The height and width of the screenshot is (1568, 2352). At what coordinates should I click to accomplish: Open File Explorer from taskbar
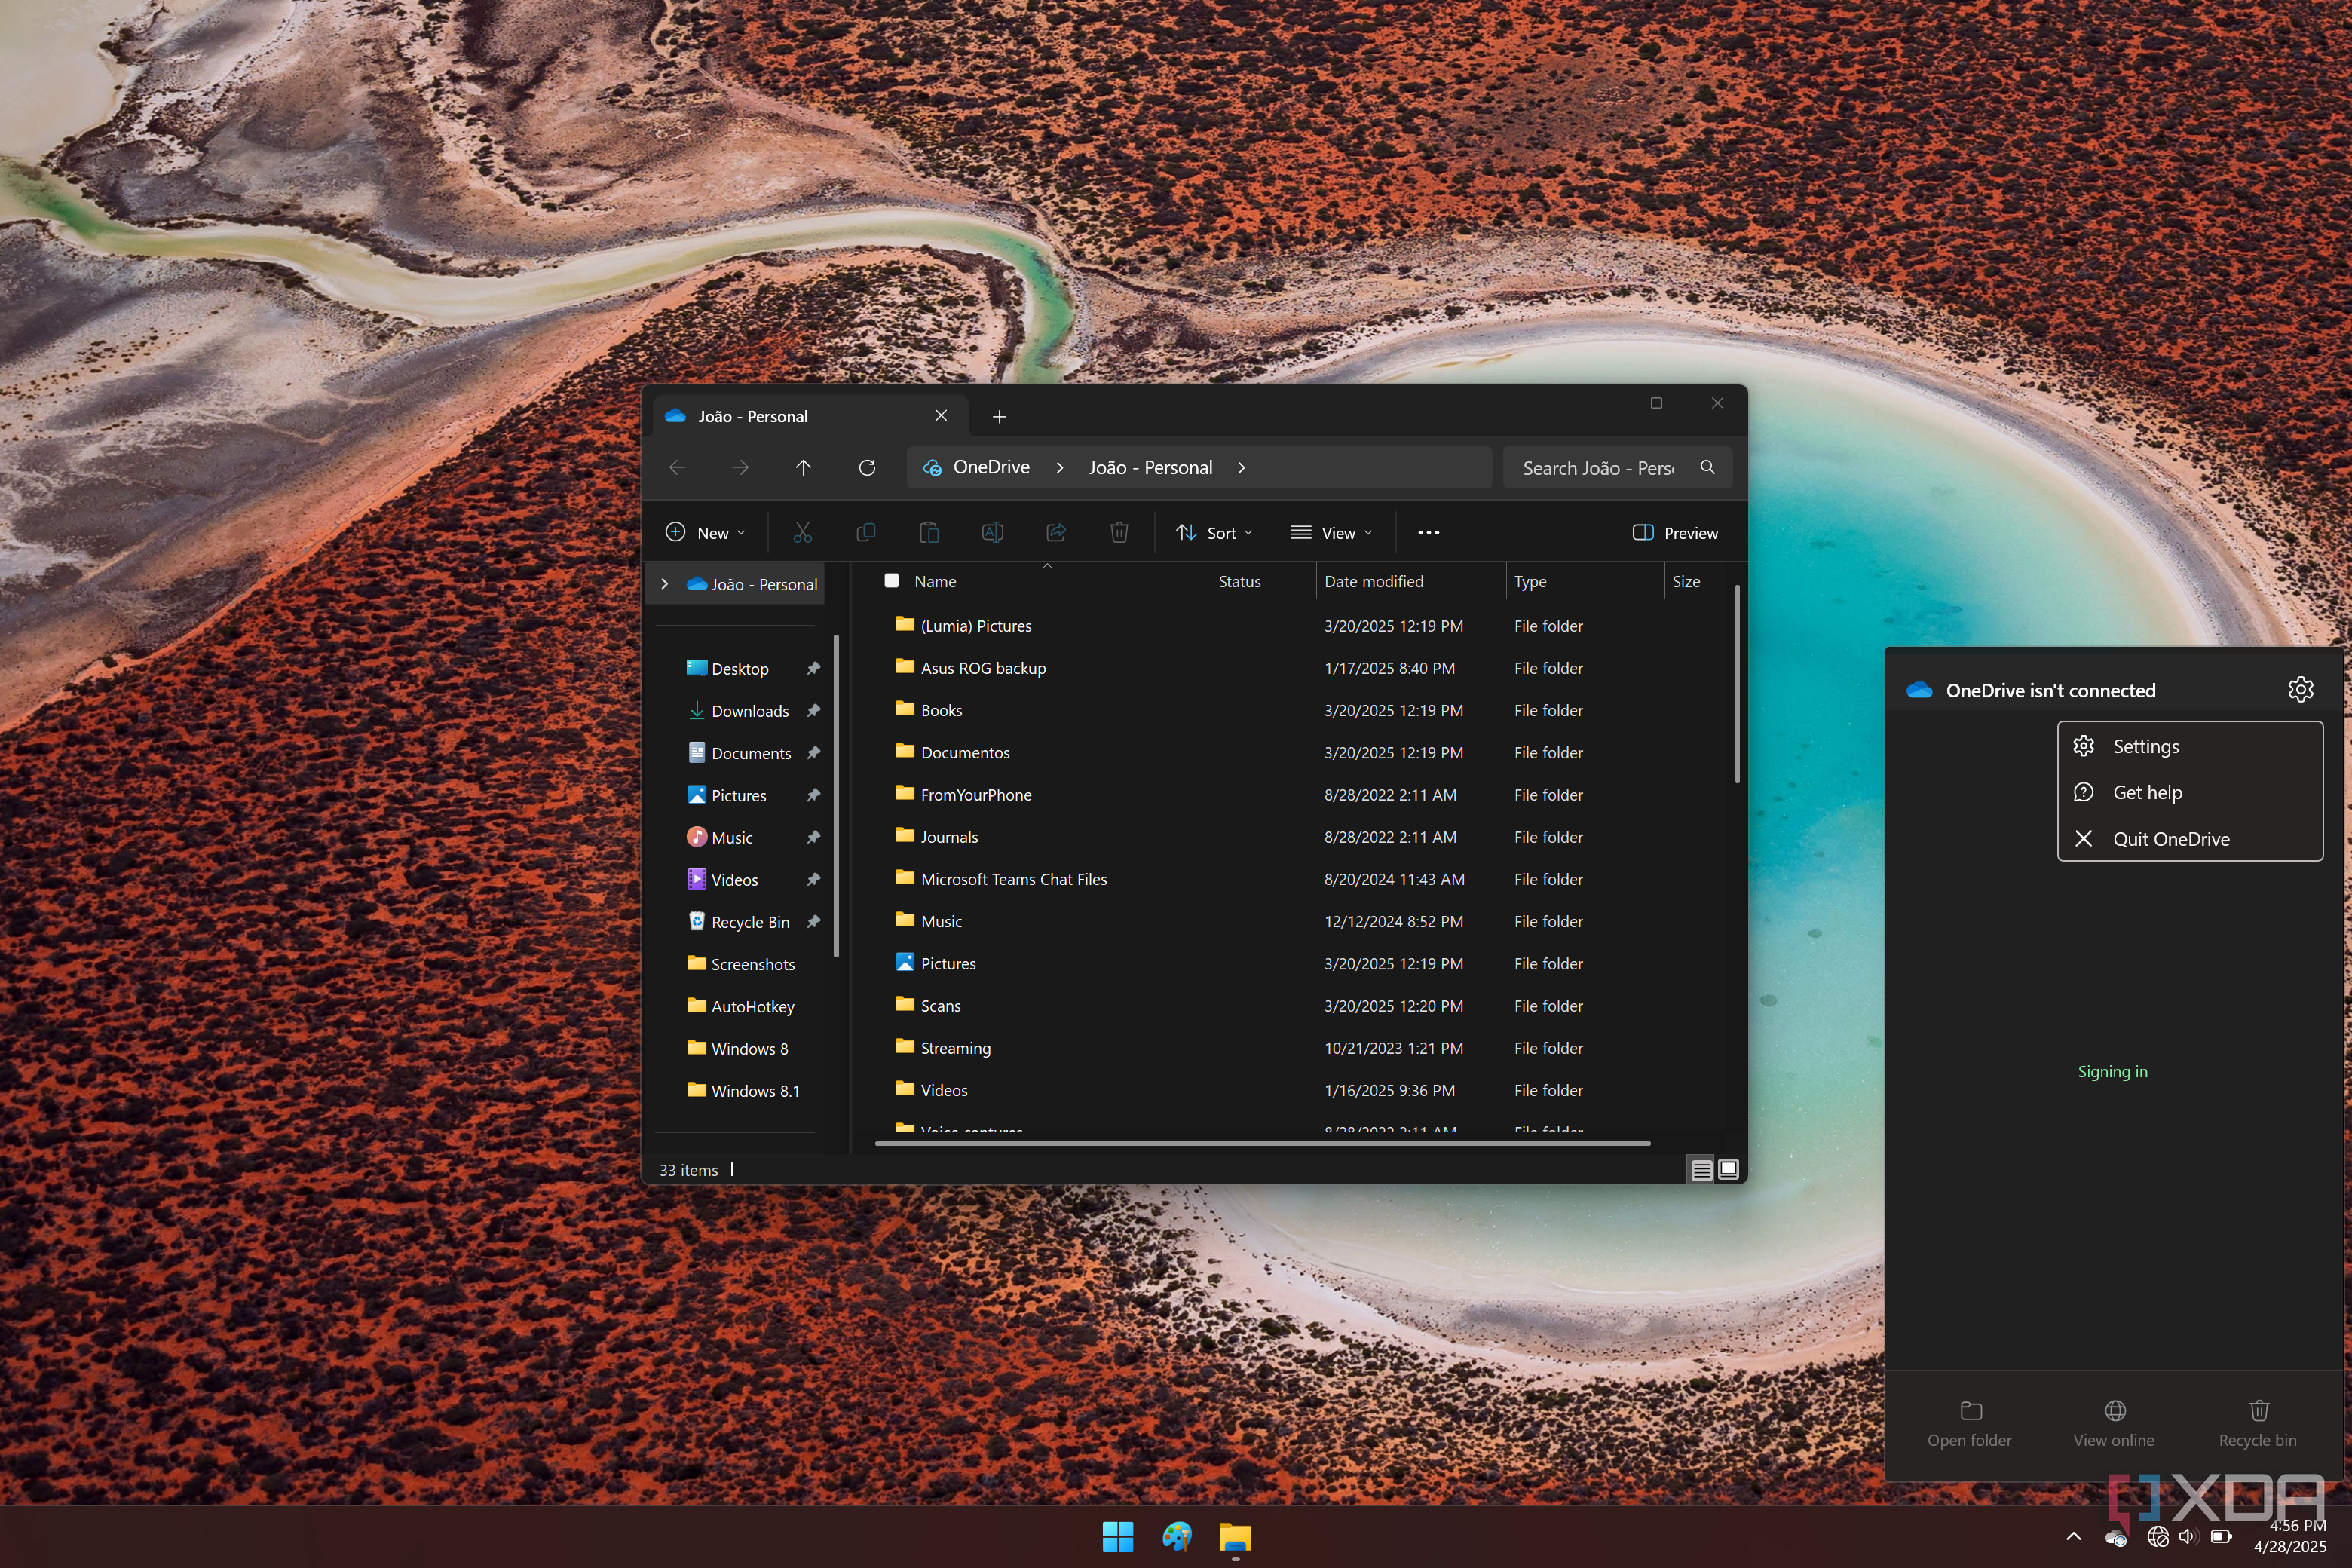(x=1235, y=1537)
